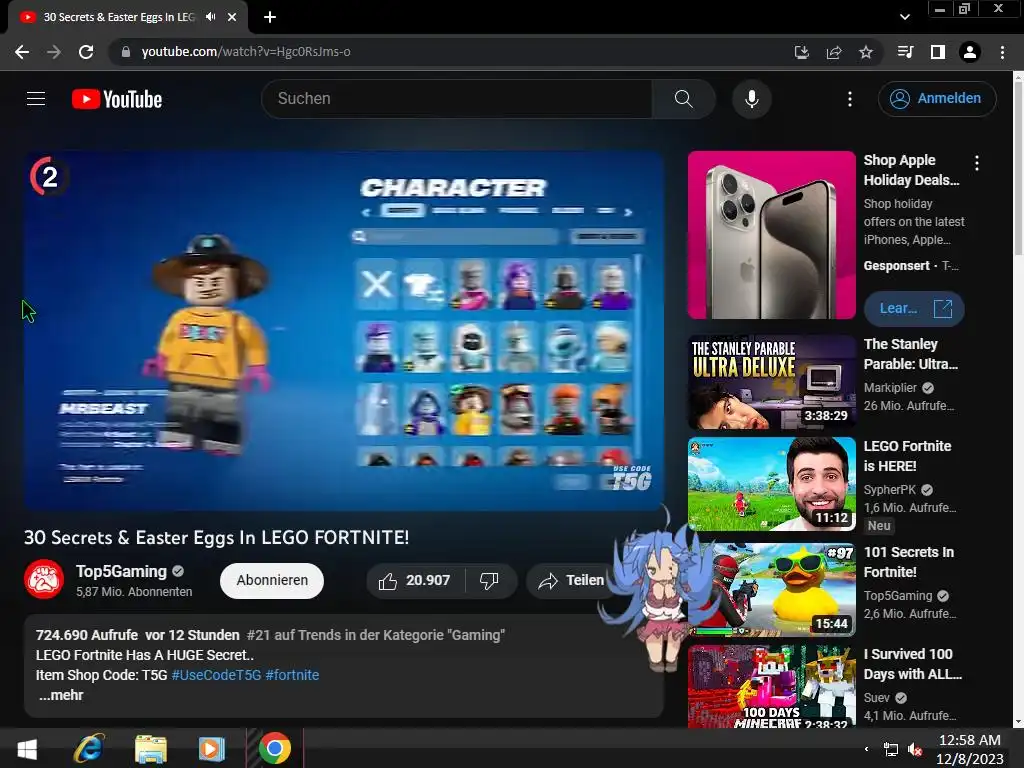Open The Stanley Parable video title
1024x768 pixels.
point(911,354)
